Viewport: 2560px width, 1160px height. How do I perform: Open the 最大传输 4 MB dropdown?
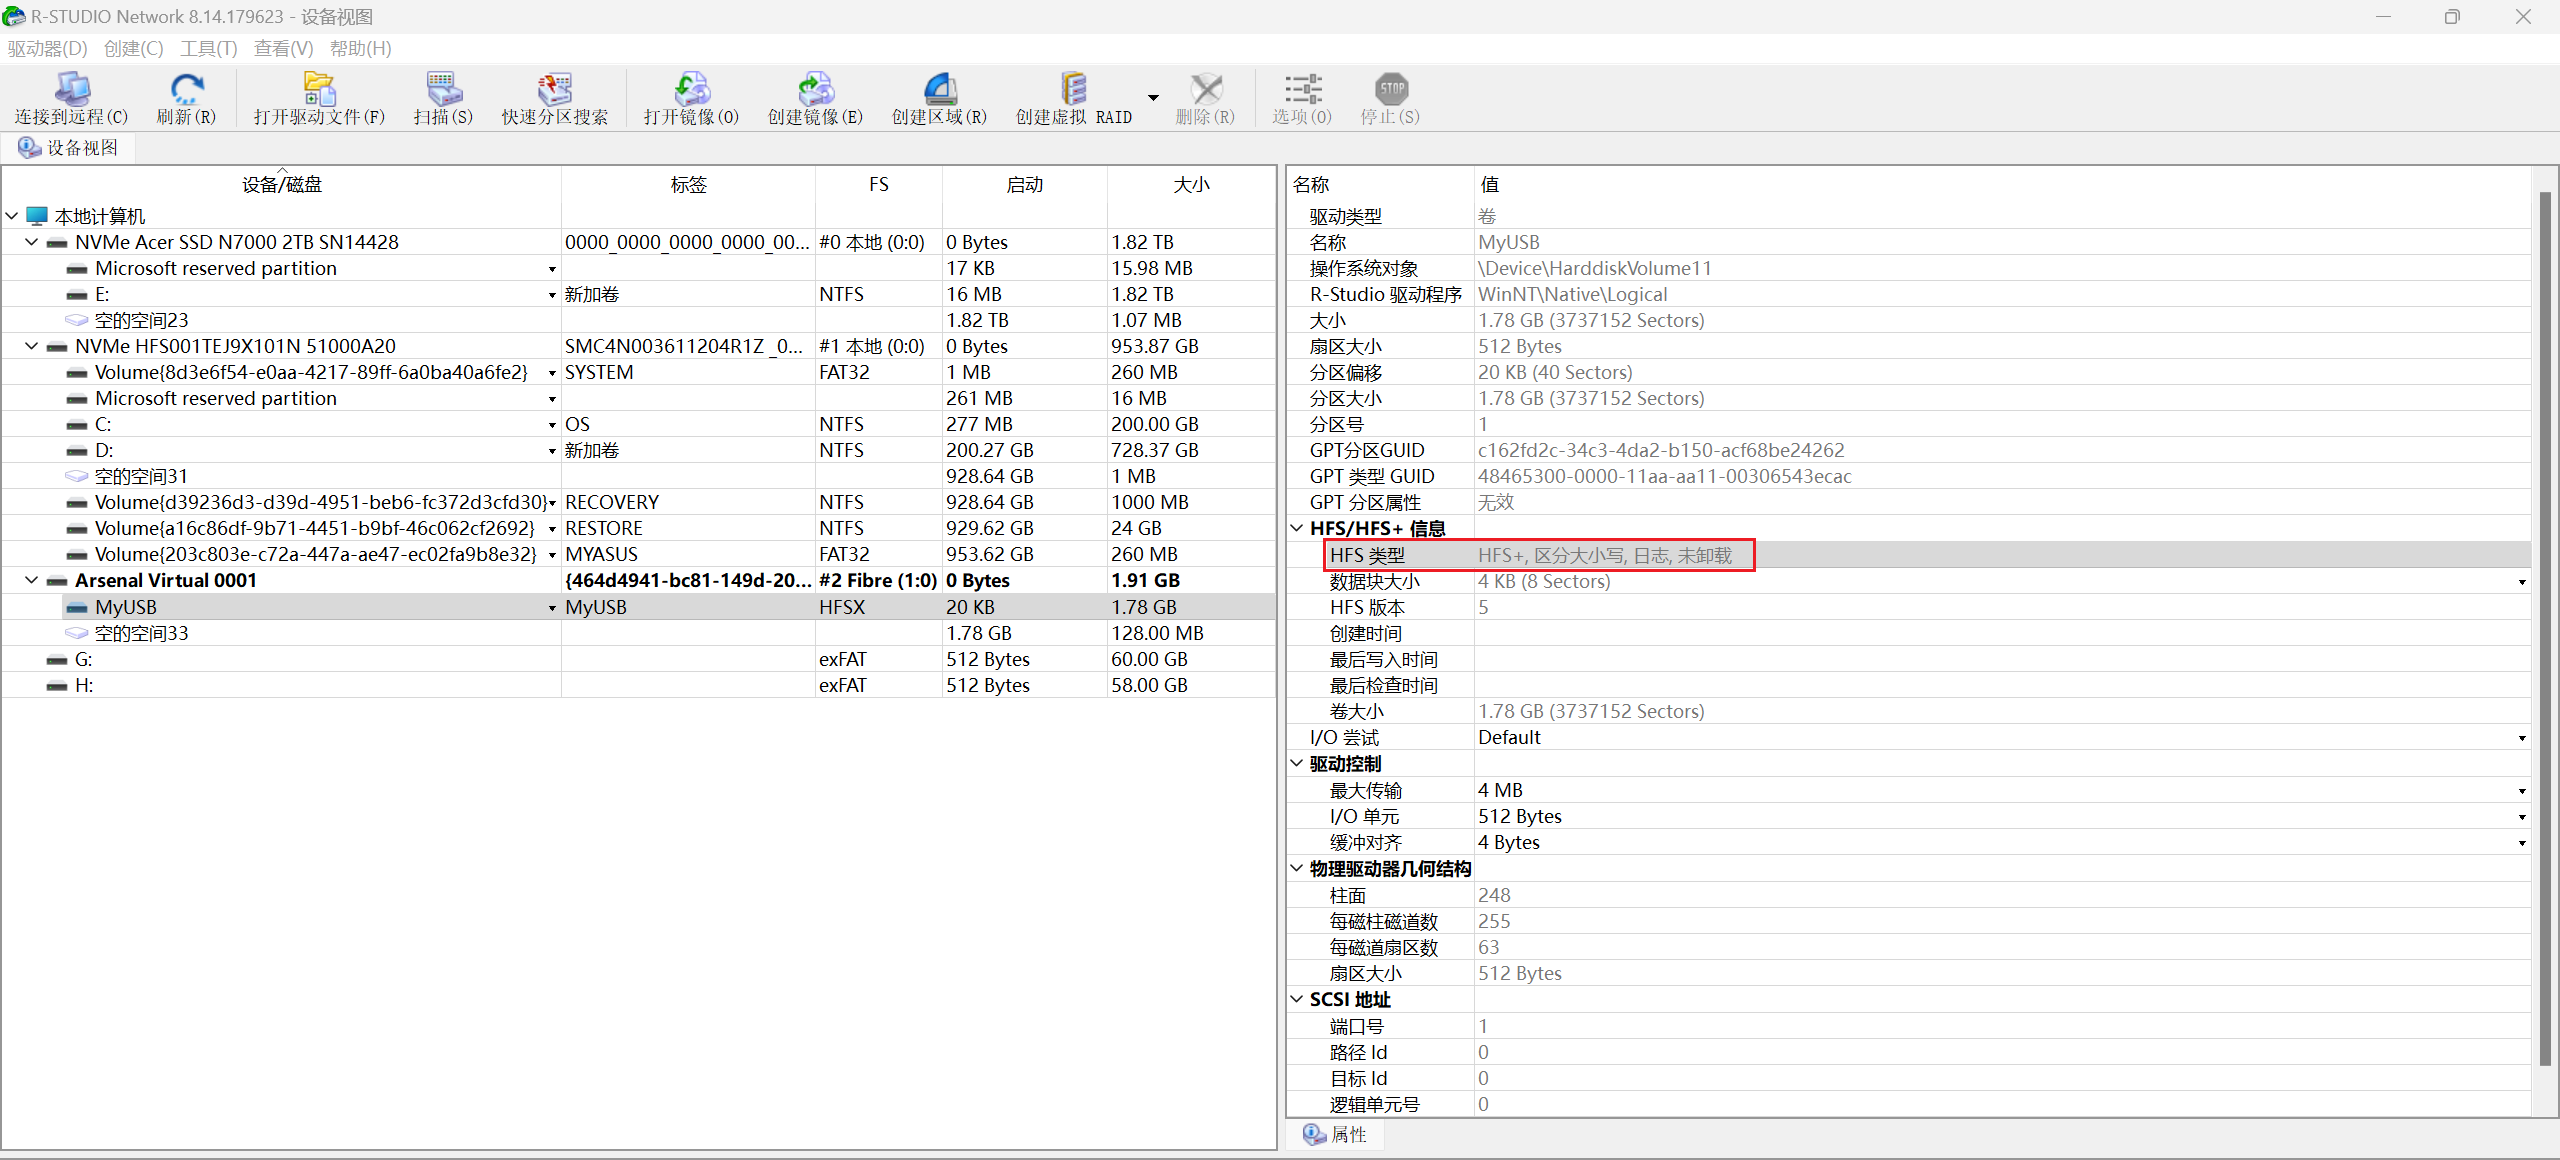2522,791
